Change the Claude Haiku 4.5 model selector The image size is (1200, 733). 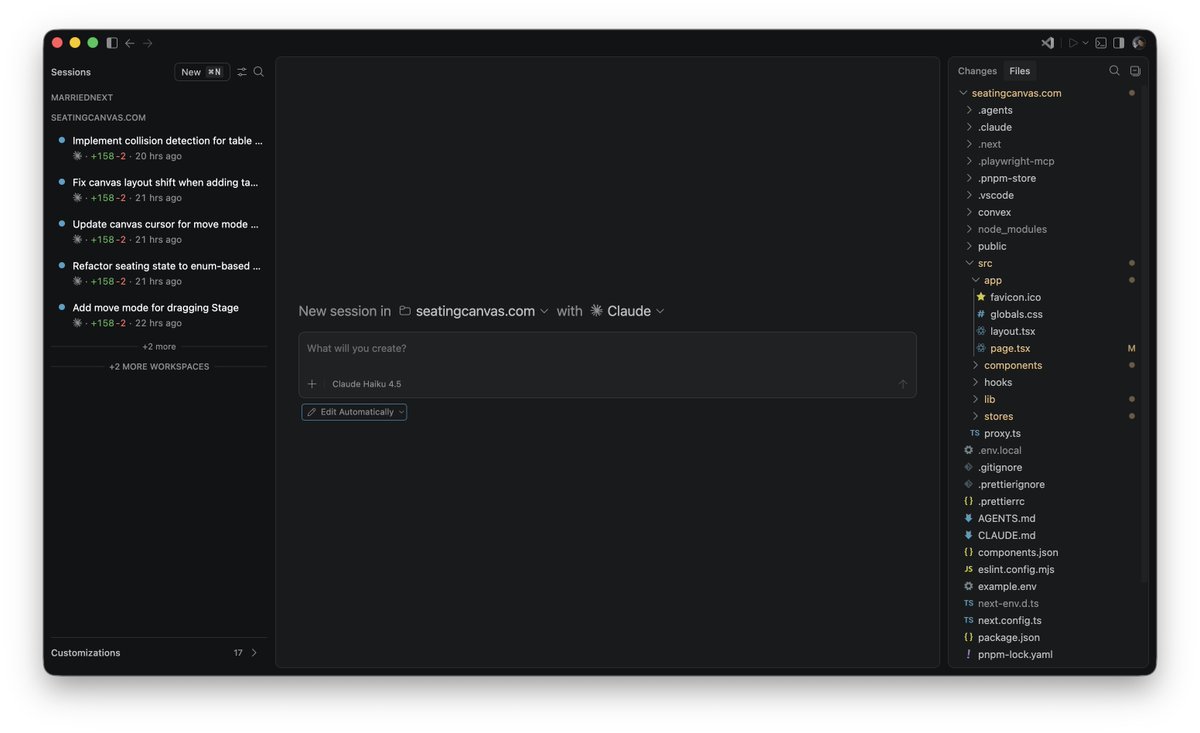coord(367,384)
